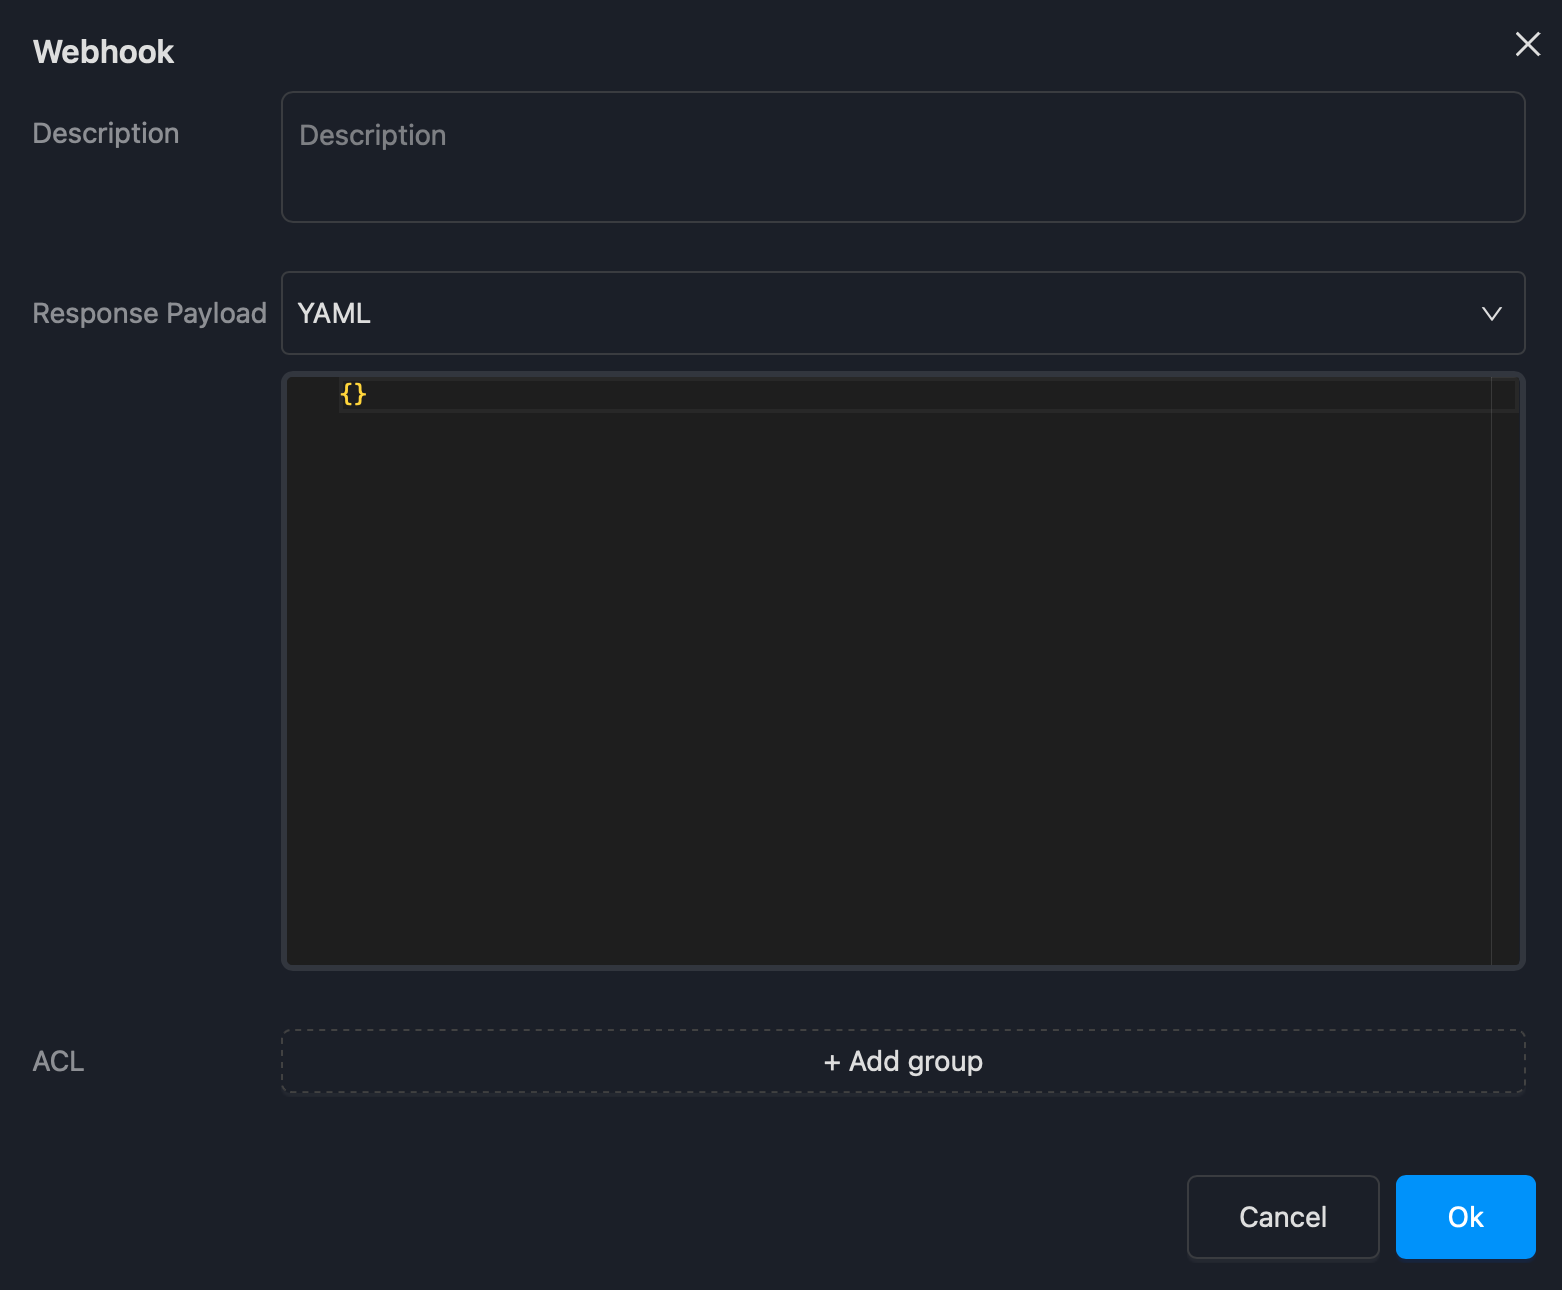
Task: Click inside the Description input field
Action: [903, 157]
